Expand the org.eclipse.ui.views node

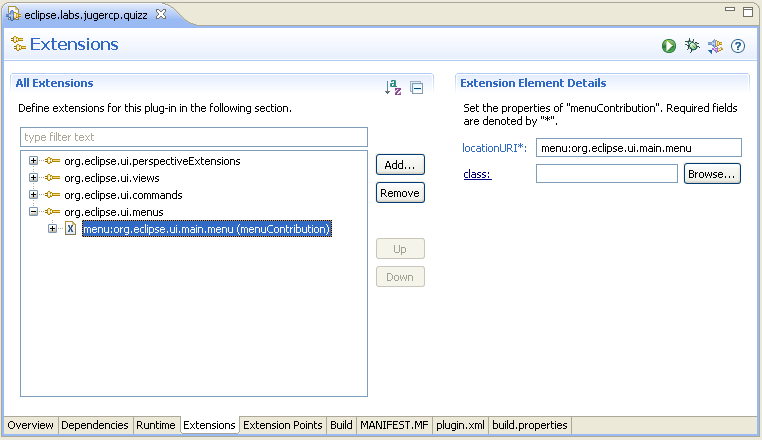pos(33,178)
